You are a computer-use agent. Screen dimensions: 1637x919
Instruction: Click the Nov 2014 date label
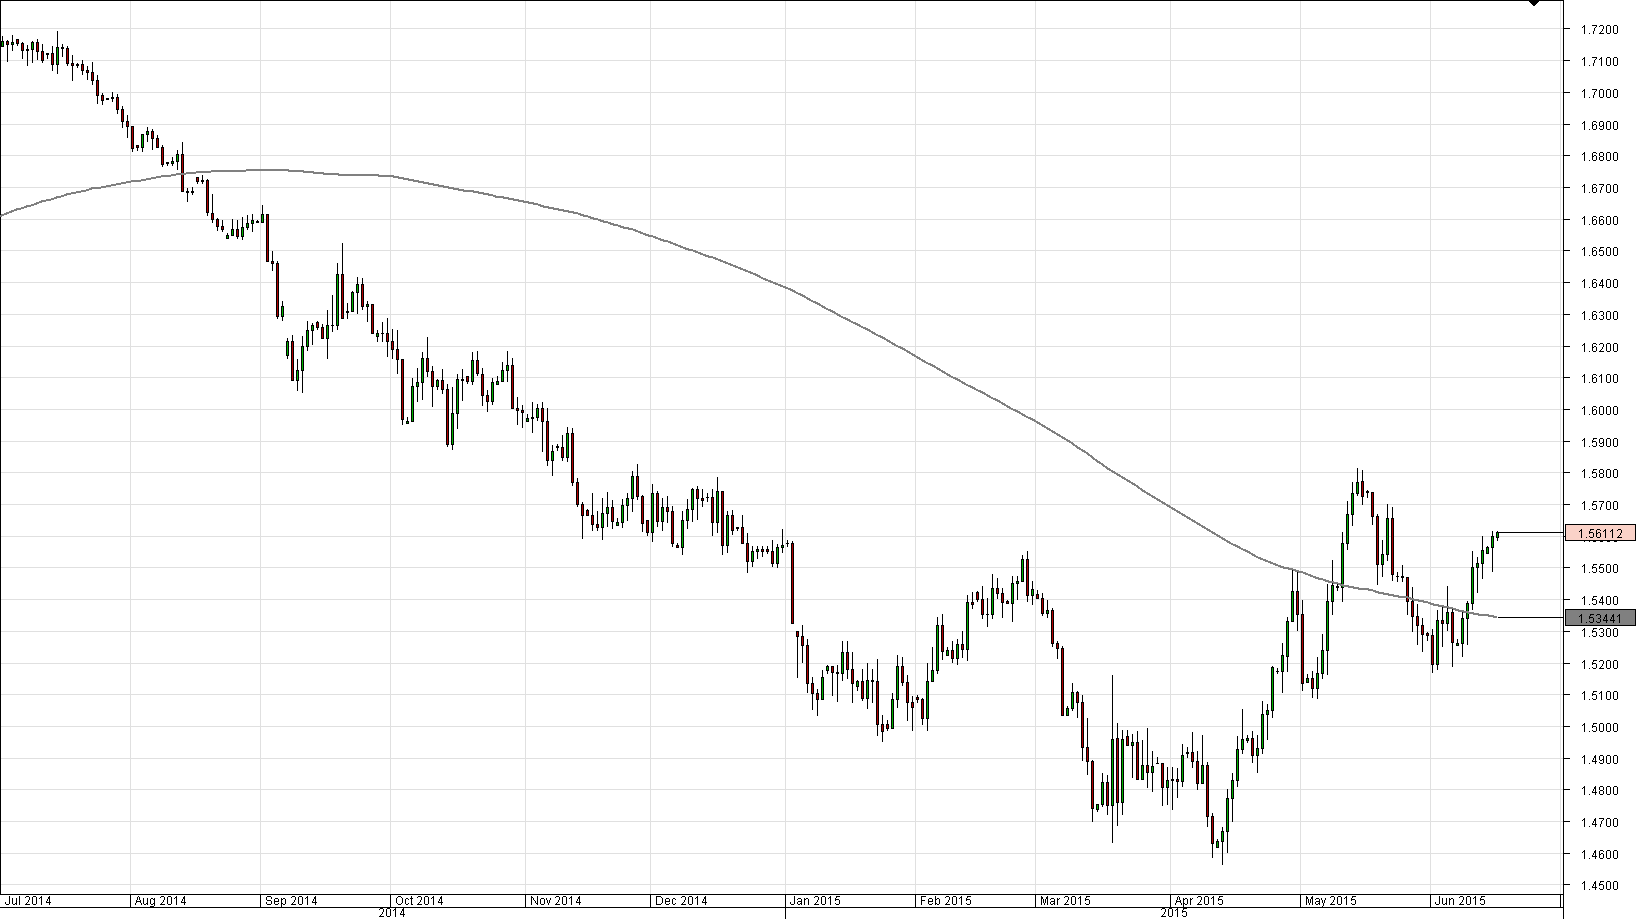pos(554,901)
